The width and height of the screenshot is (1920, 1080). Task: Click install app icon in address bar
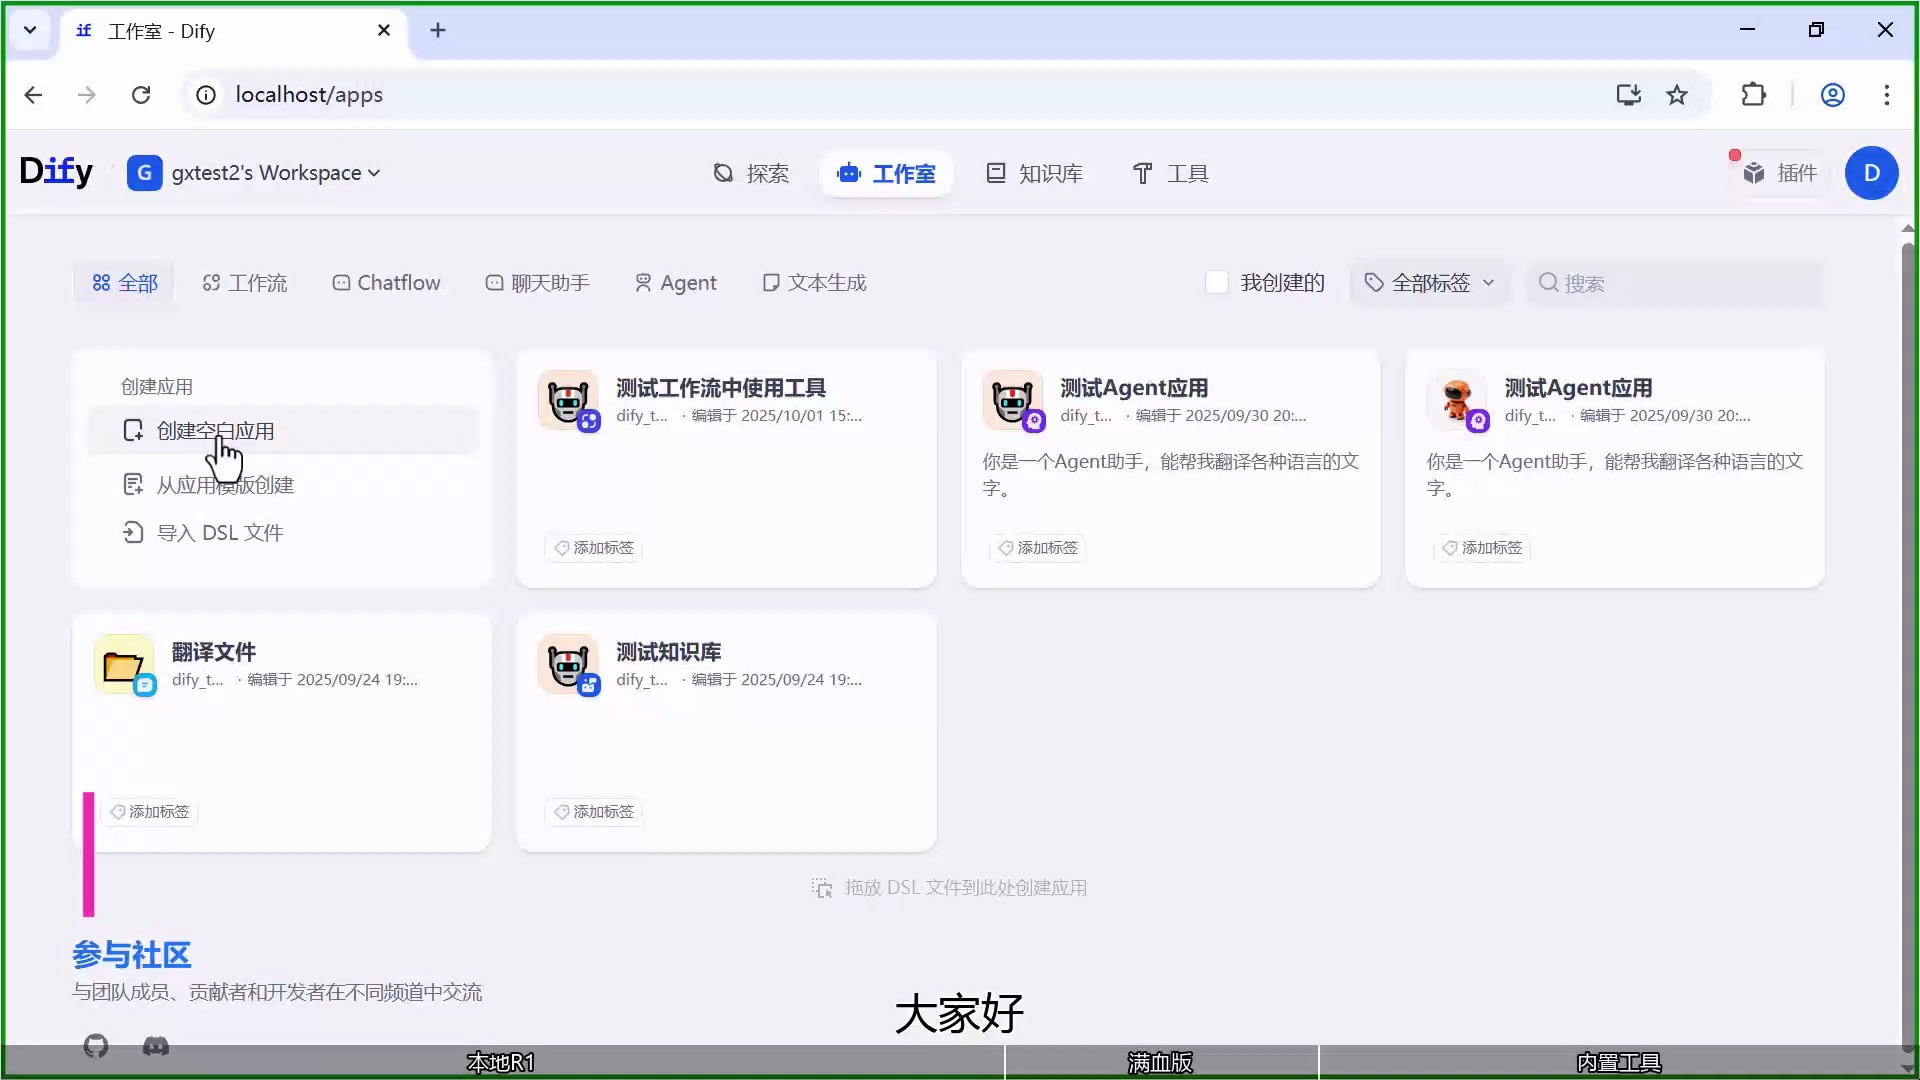tap(1629, 95)
